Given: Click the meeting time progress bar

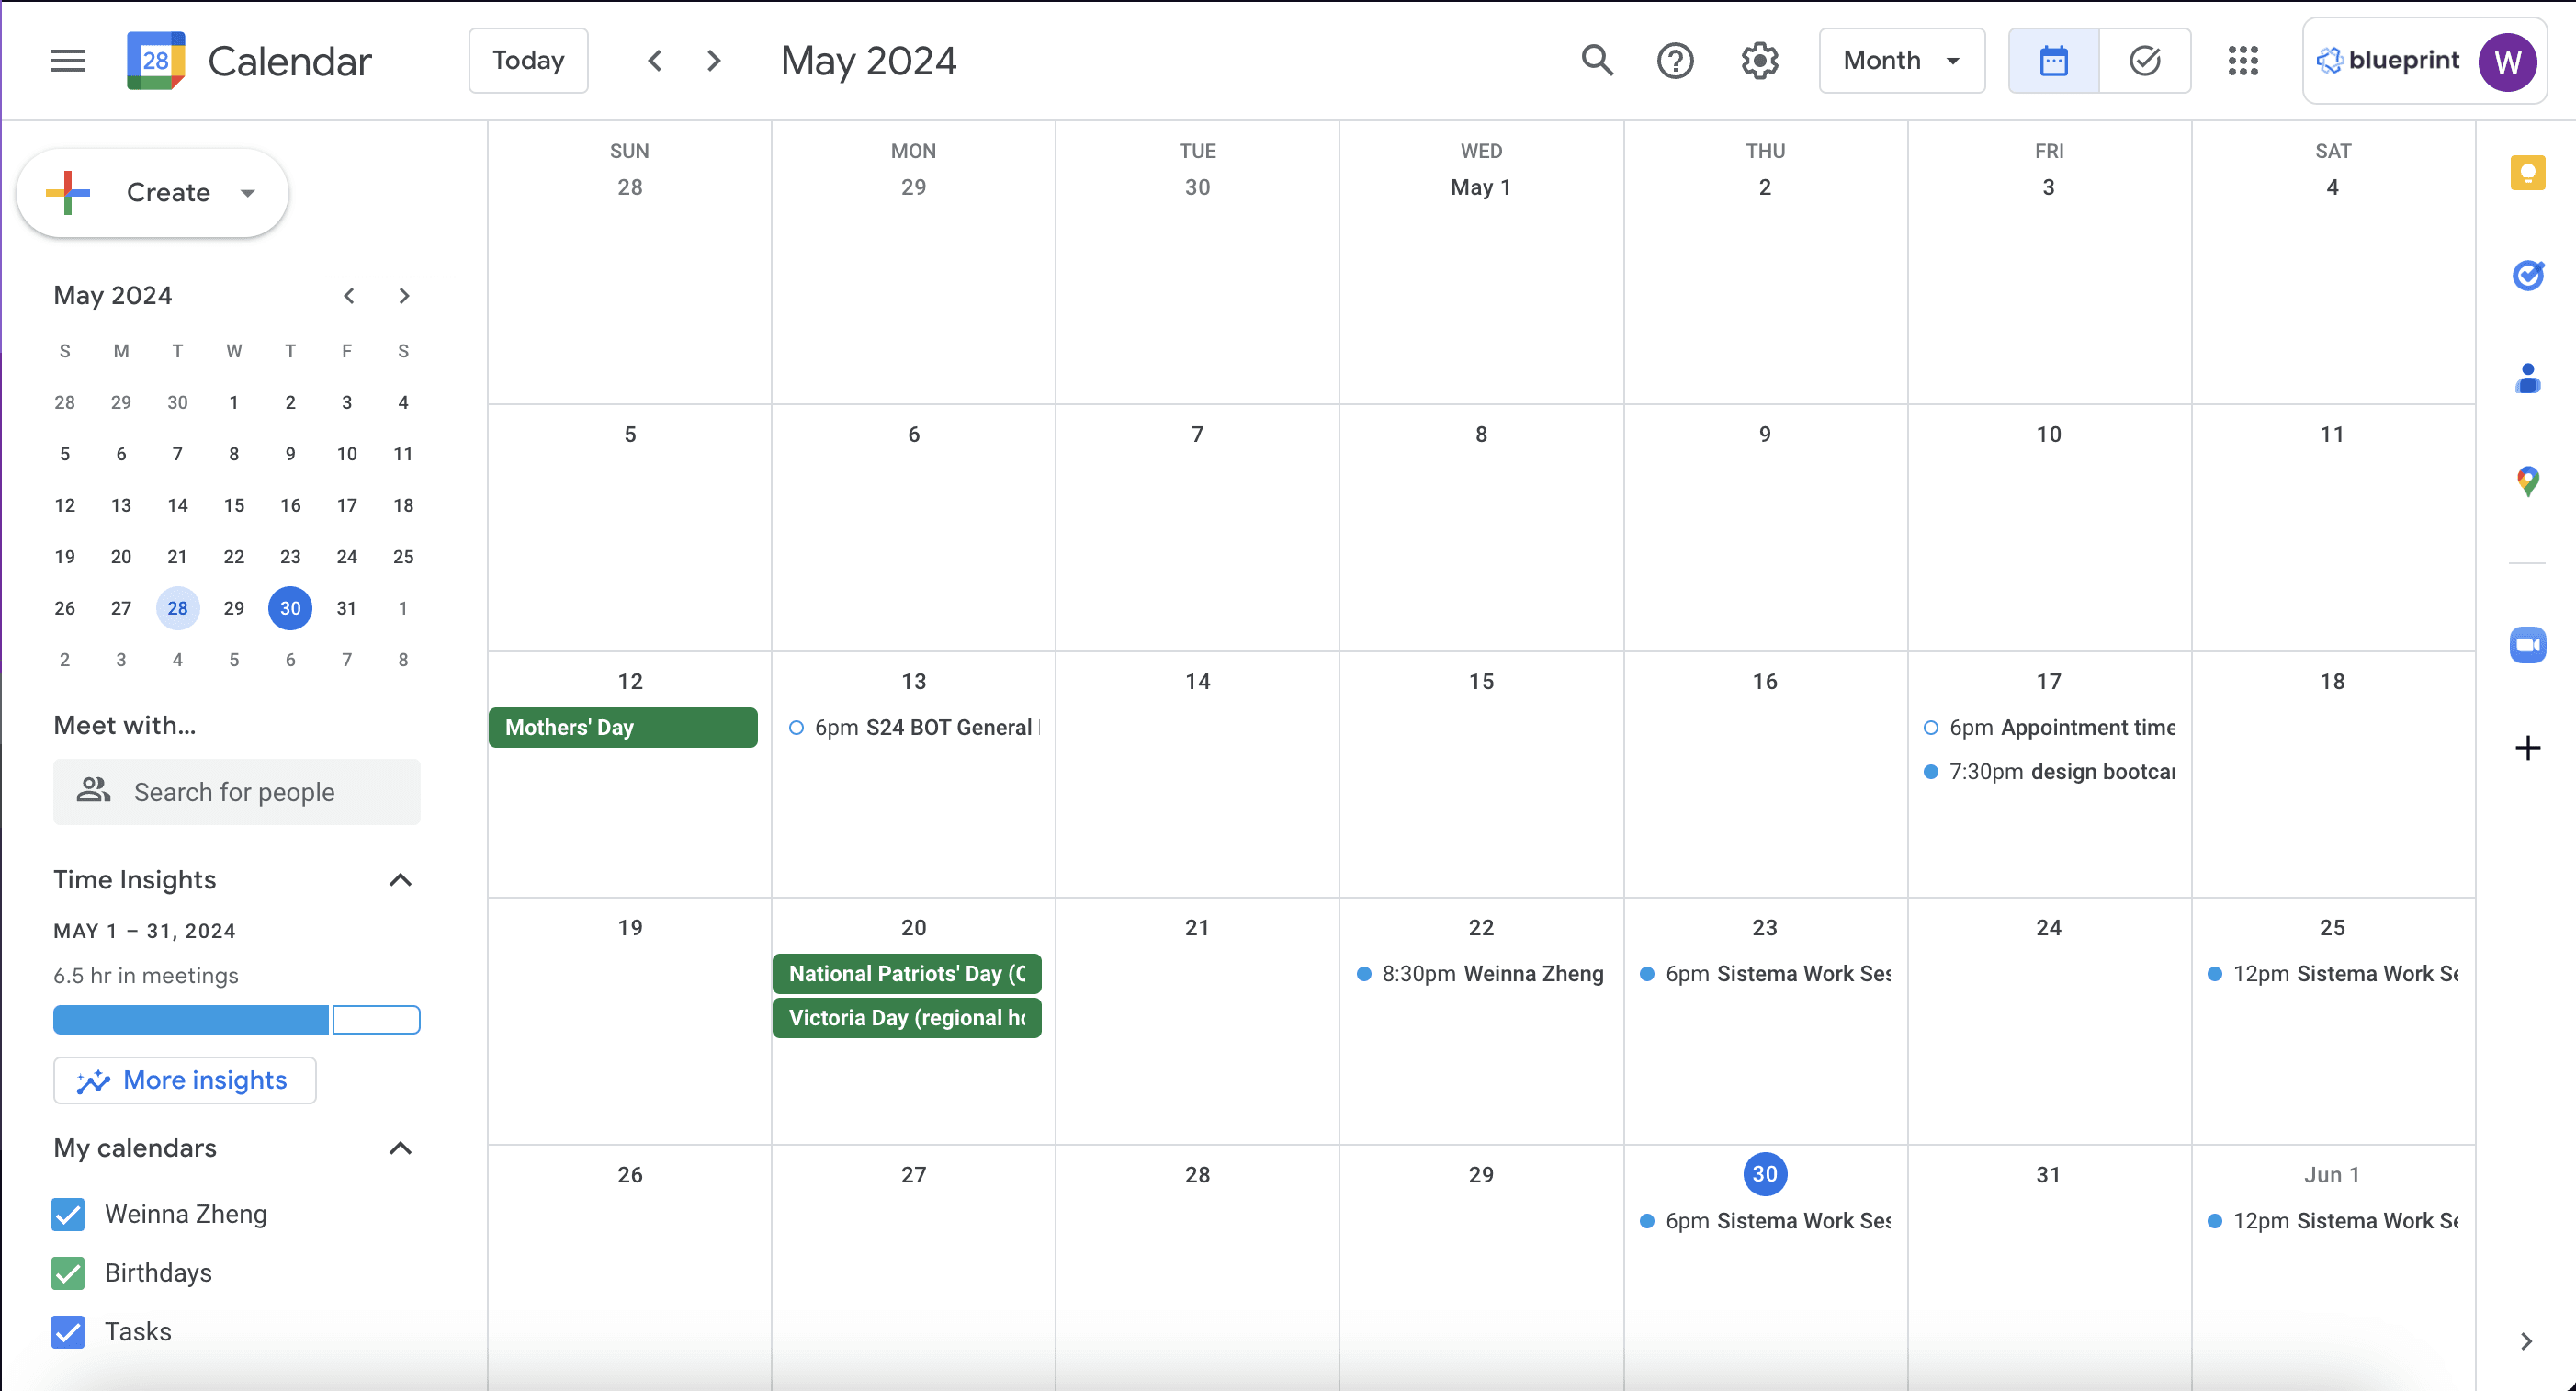Looking at the screenshot, I should pos(236,1020).
